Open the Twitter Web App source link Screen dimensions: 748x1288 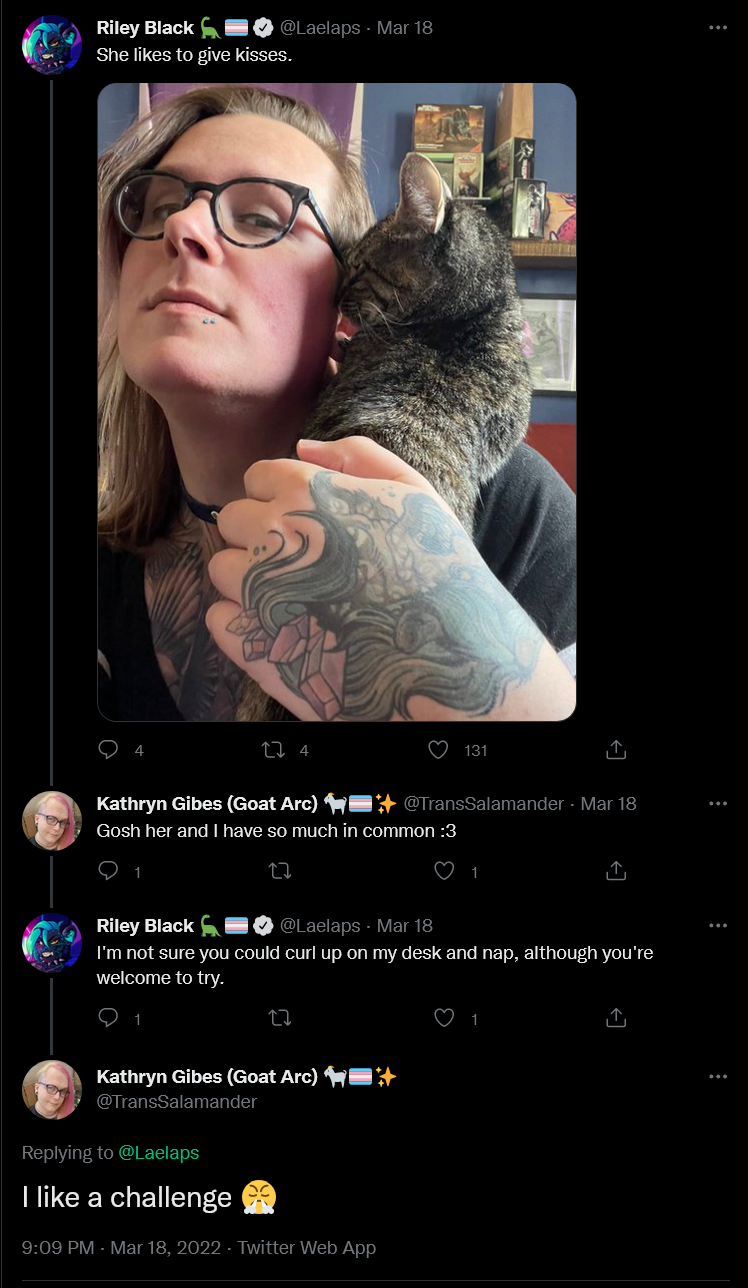307,1247
